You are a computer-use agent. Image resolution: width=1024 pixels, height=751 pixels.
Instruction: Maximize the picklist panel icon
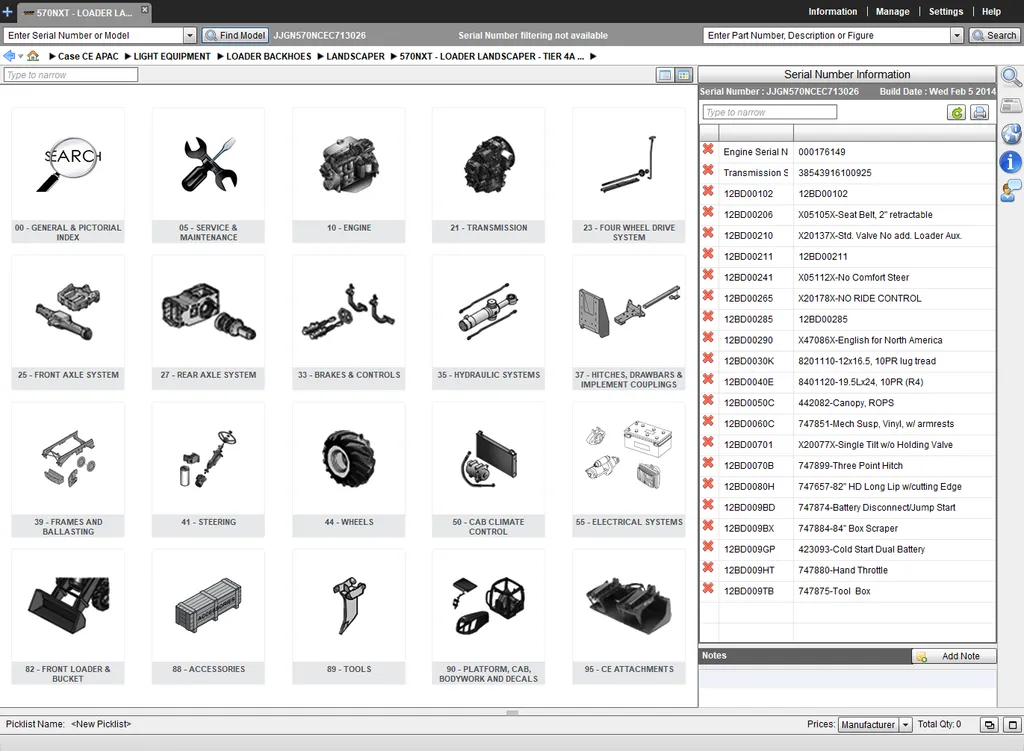(x=1013, y=725)
